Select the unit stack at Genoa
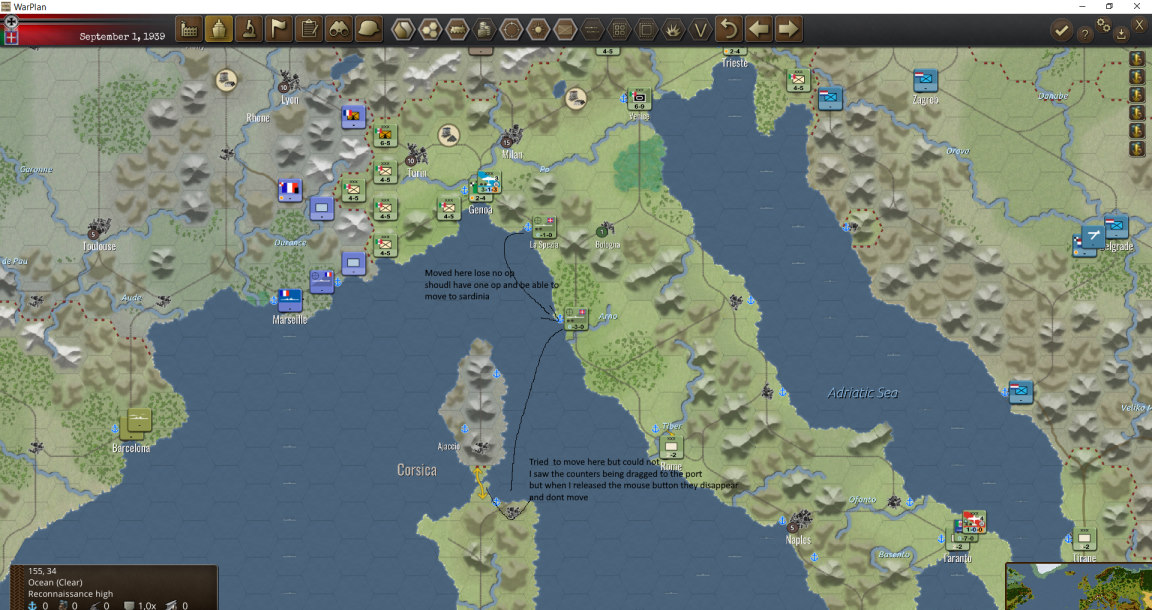This screenshot has height=610, width=1152. [483, 187]
